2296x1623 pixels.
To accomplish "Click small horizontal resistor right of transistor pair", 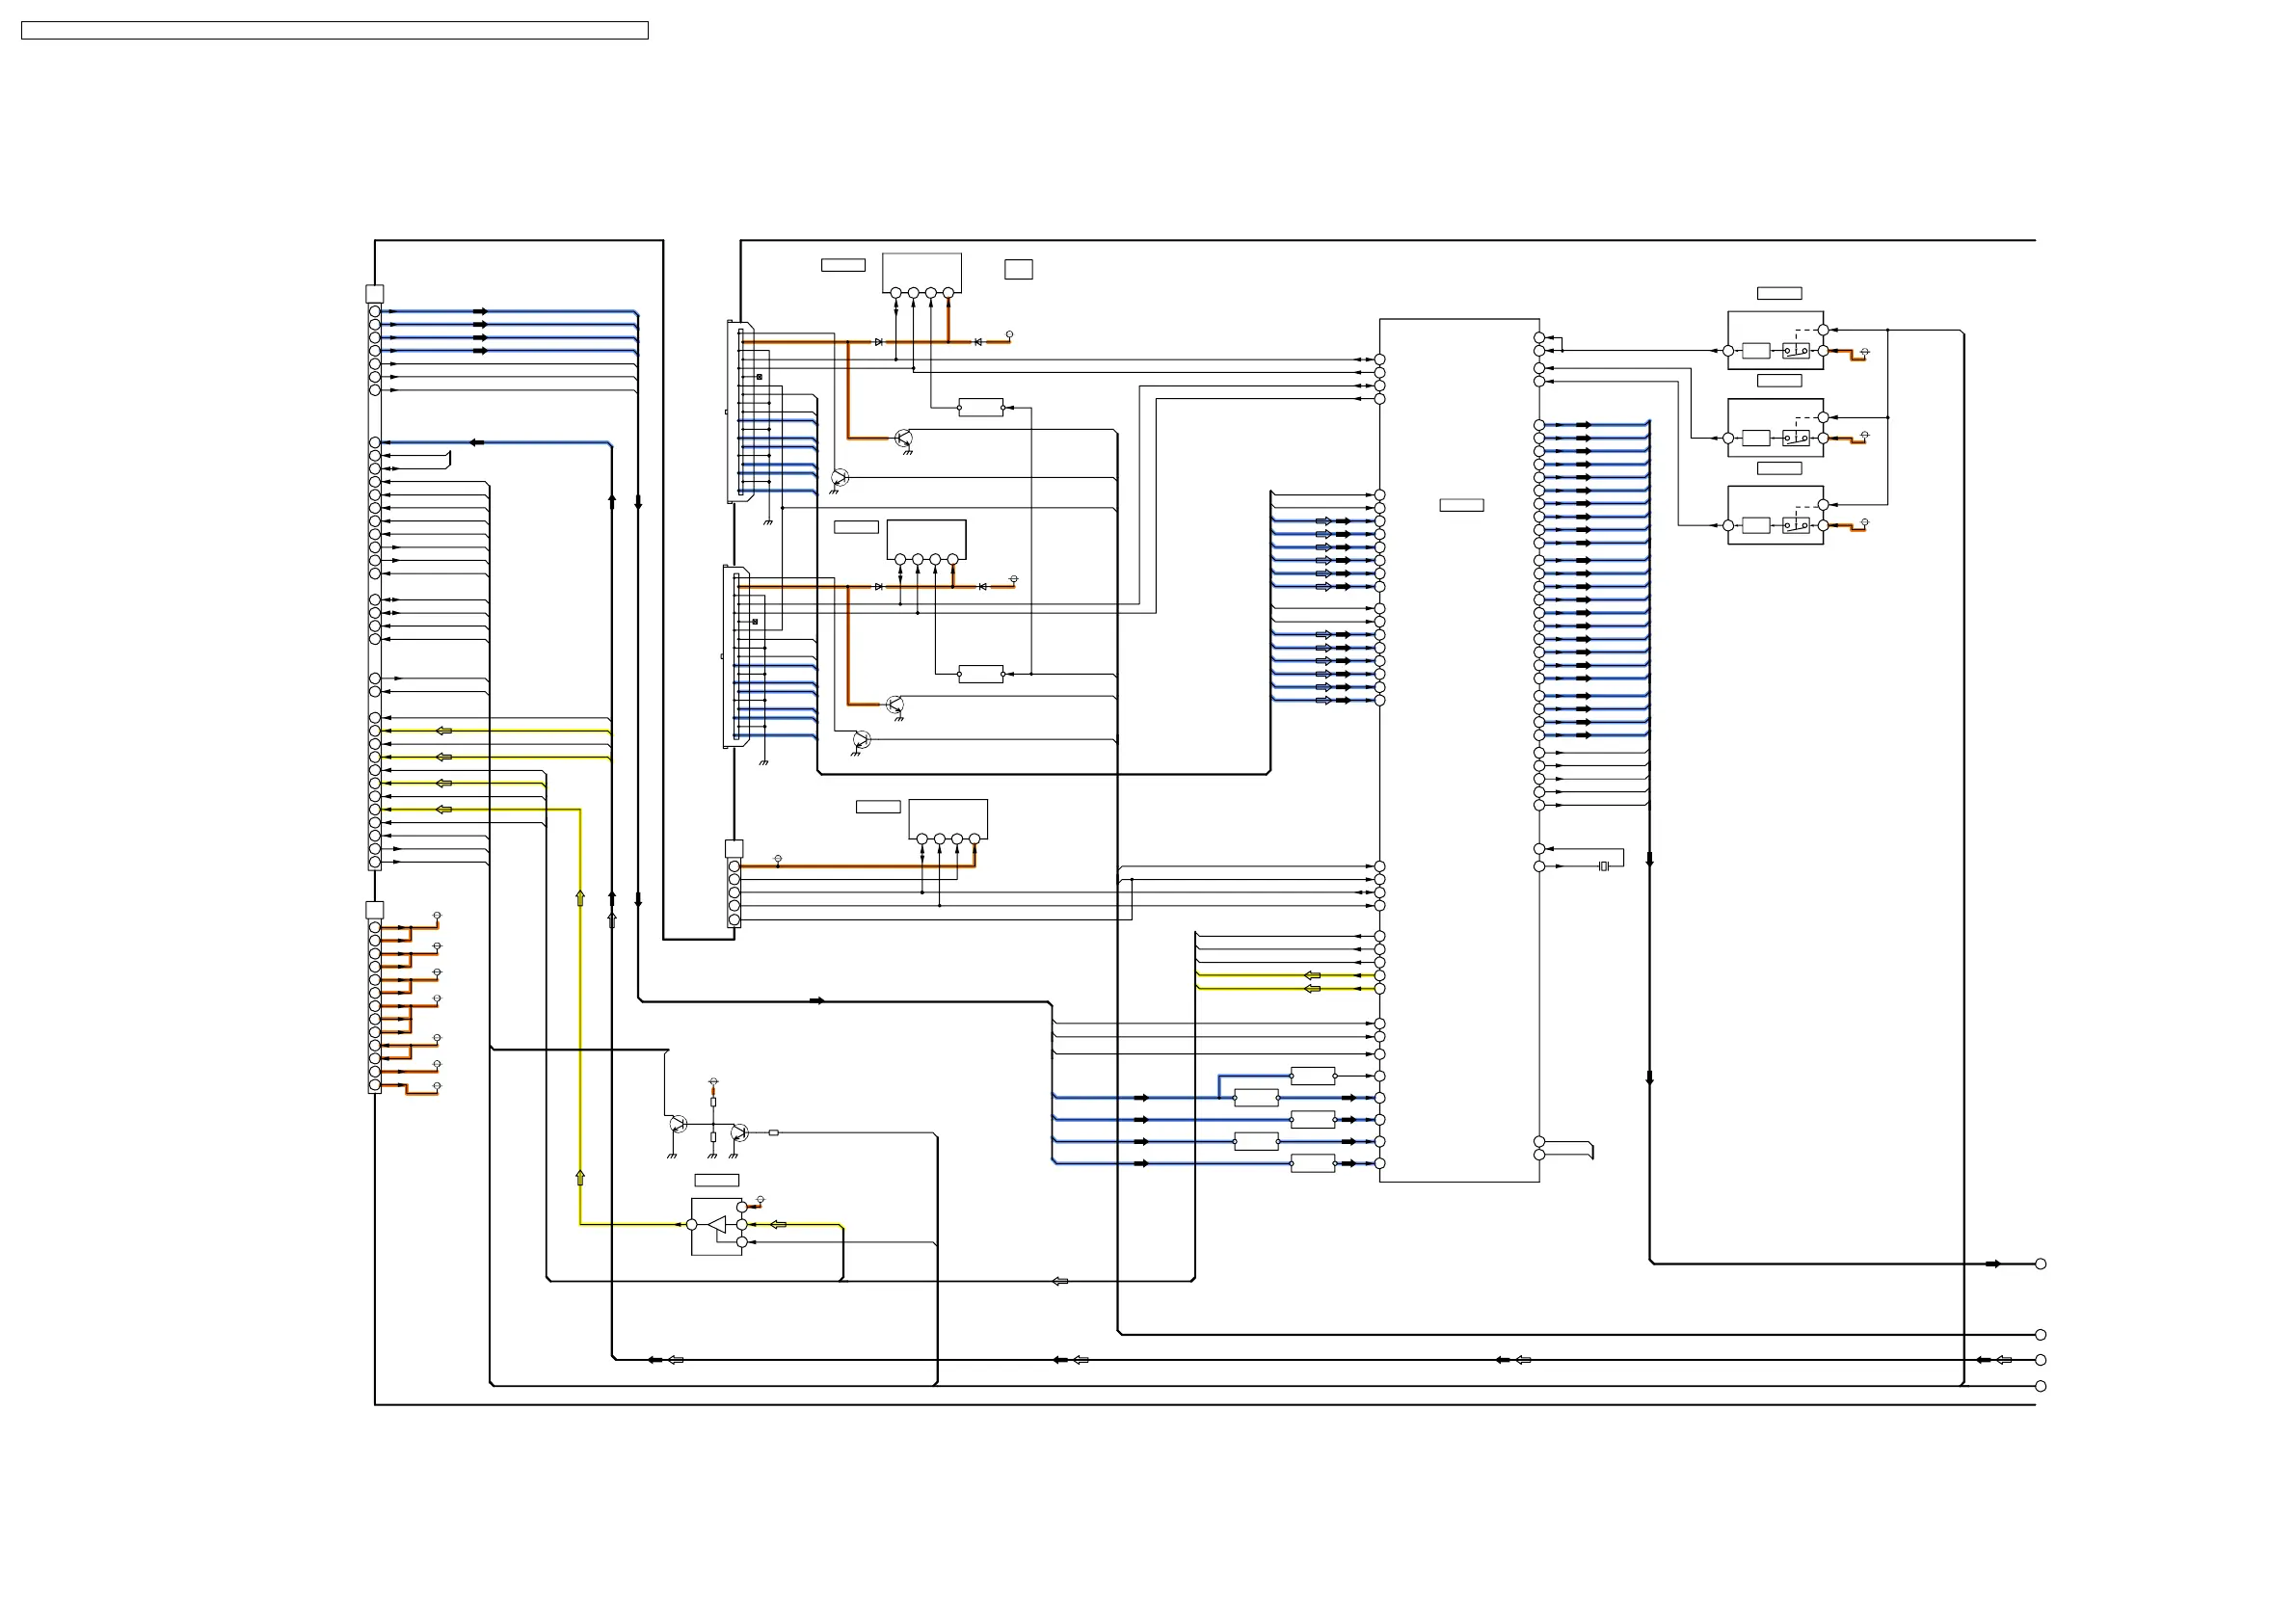I will pyautogui.click(x=773, y=1133).
